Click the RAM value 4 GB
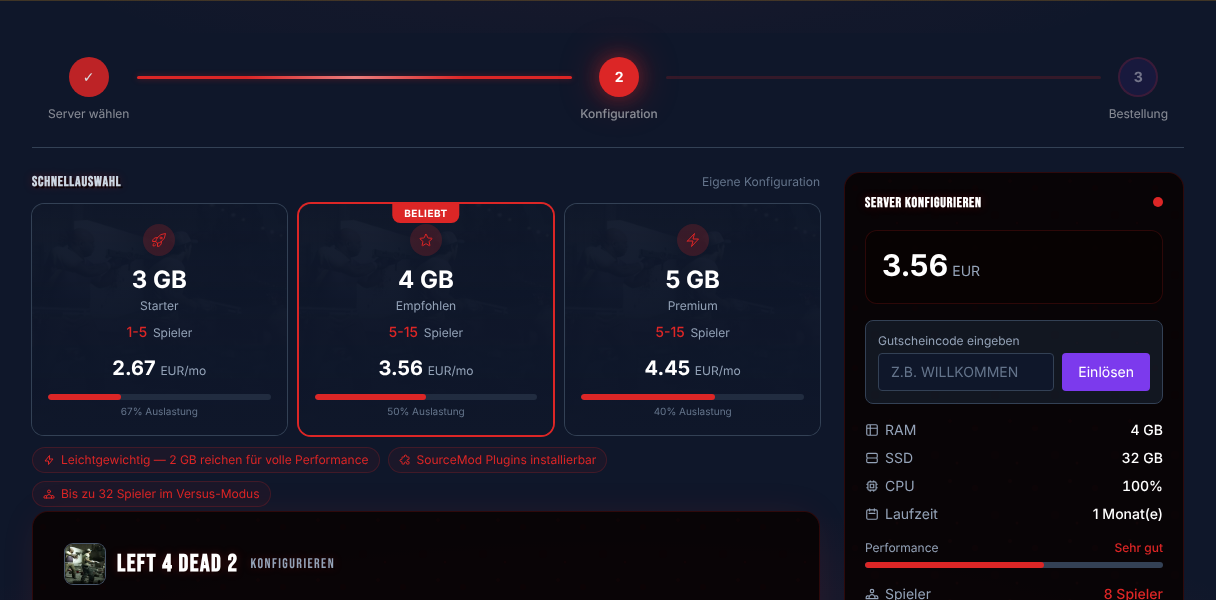This screenshot has height=600, width=1216. [x=1147, y=430]
